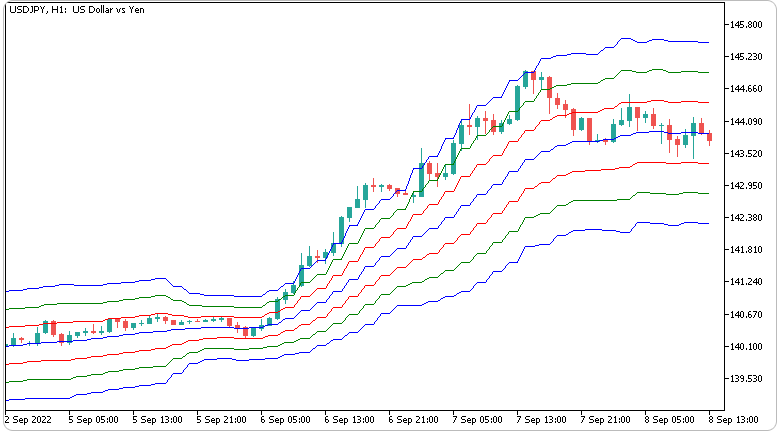This screenshot has height=431, width=780.
Task: Click the 142.380 price label
Action: click(746, 218)
